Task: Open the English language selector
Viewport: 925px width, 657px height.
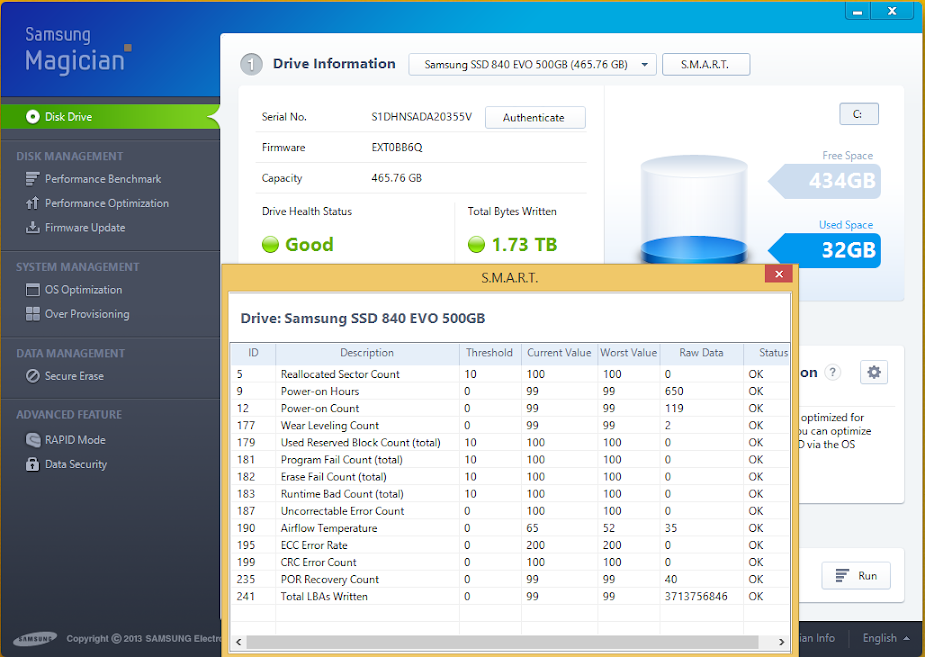Action: [885, 638]
